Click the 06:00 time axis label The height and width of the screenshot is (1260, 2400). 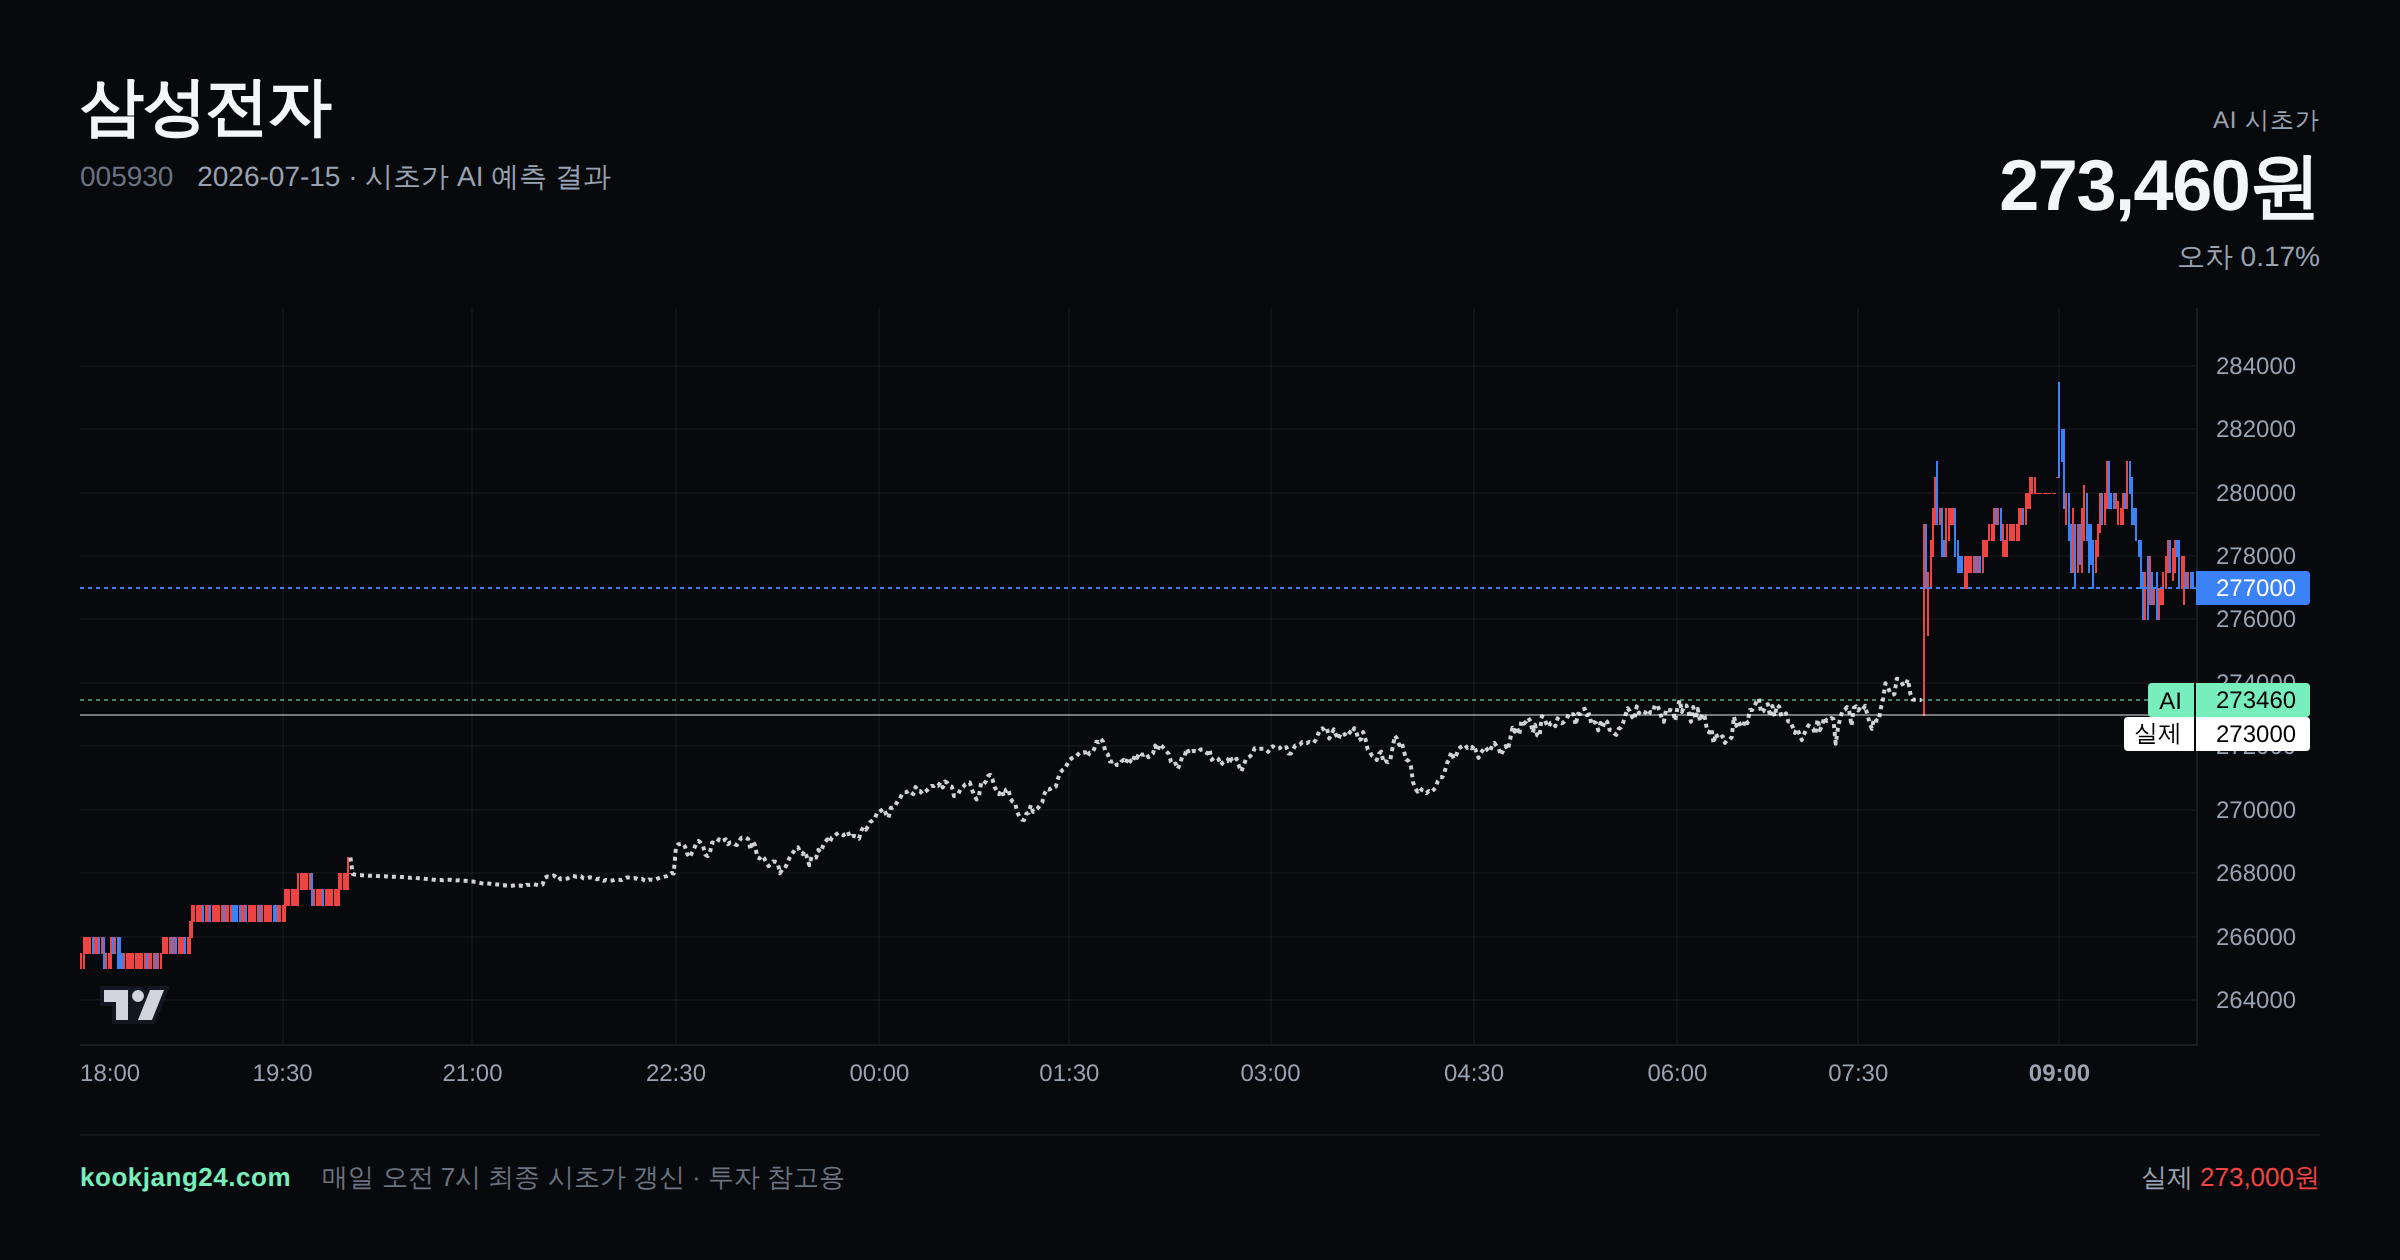pyautogui.click(x=1677, y=1073)
